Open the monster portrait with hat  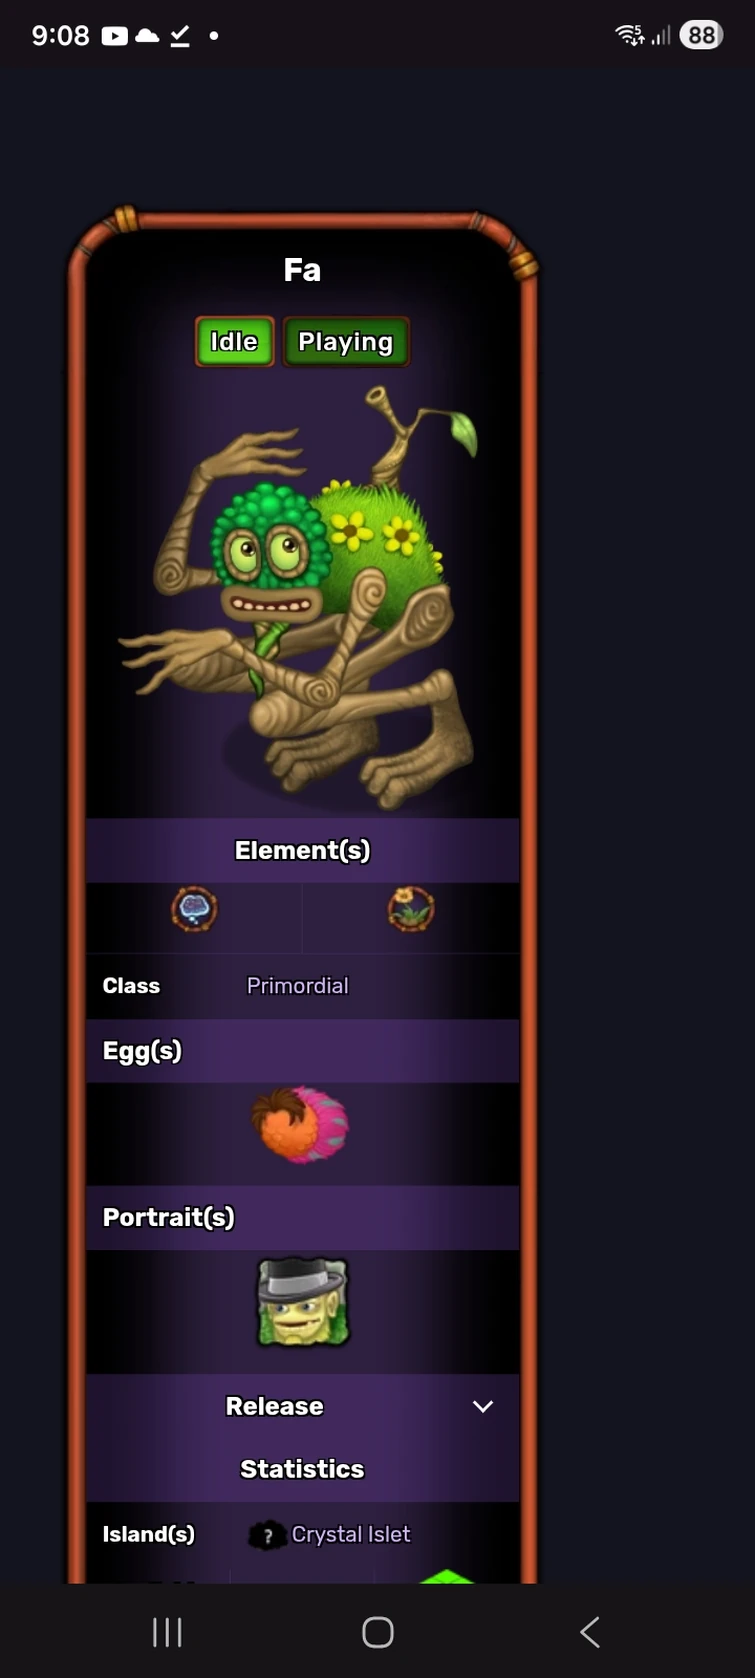pyautogui.click(x=303, y=1303)
